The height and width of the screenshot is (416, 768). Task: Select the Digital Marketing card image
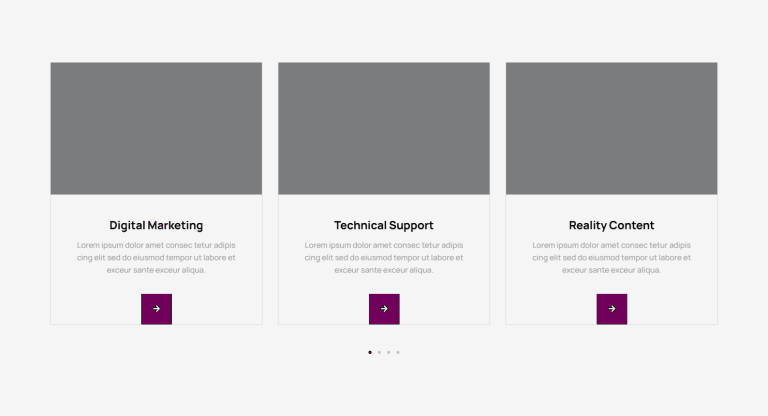point(156,128)
